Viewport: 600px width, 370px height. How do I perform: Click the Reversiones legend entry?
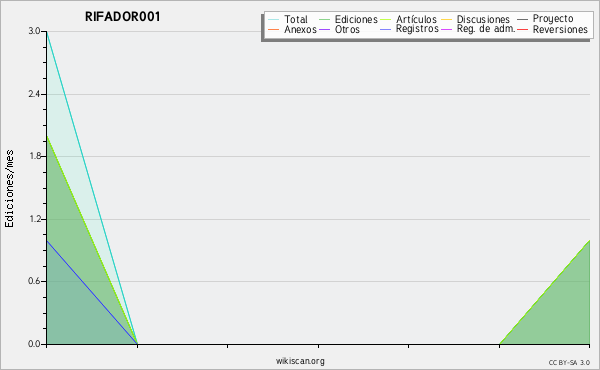552,29
